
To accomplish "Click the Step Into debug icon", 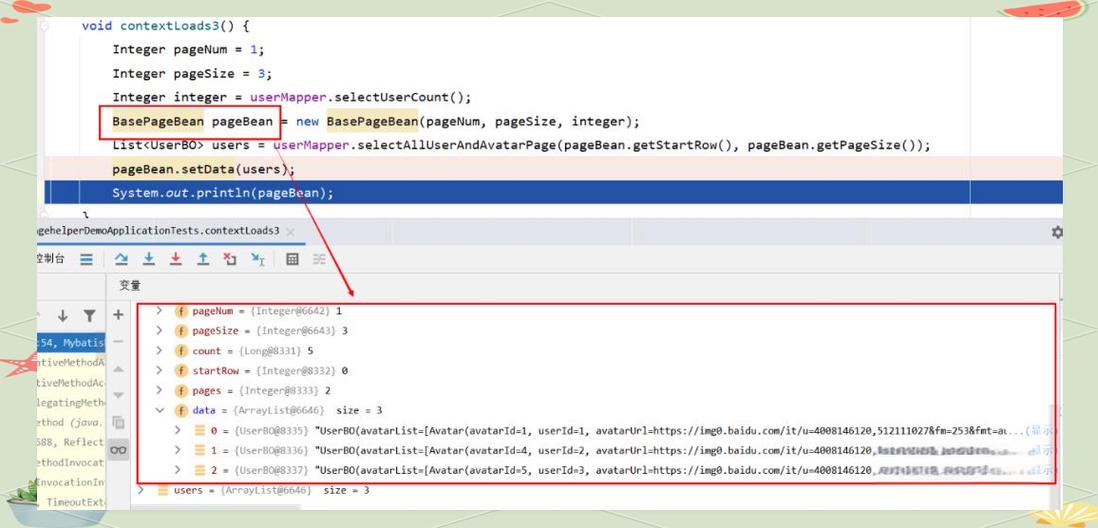I will (148, 259).
